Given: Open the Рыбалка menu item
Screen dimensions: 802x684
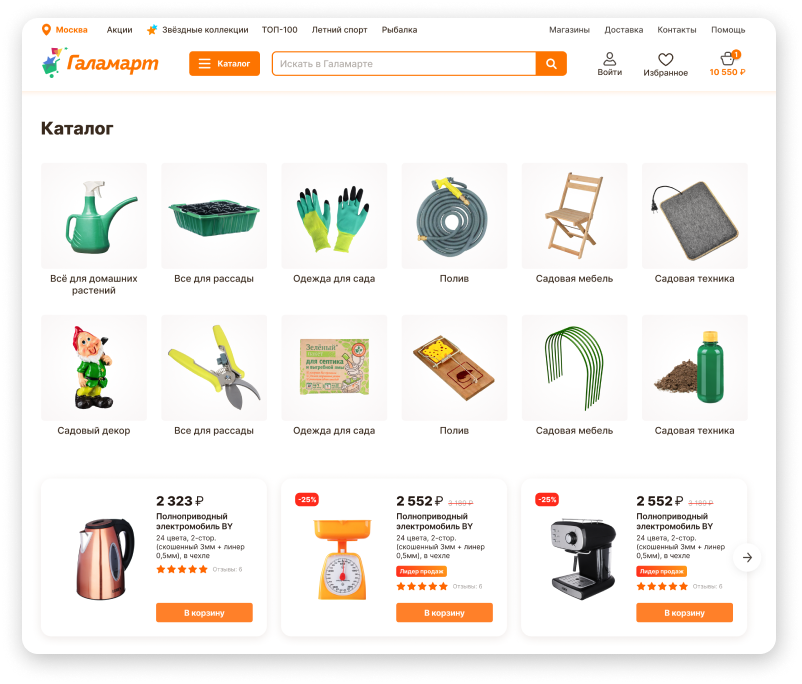Looking at the screenshot, I should pos(399,30).
